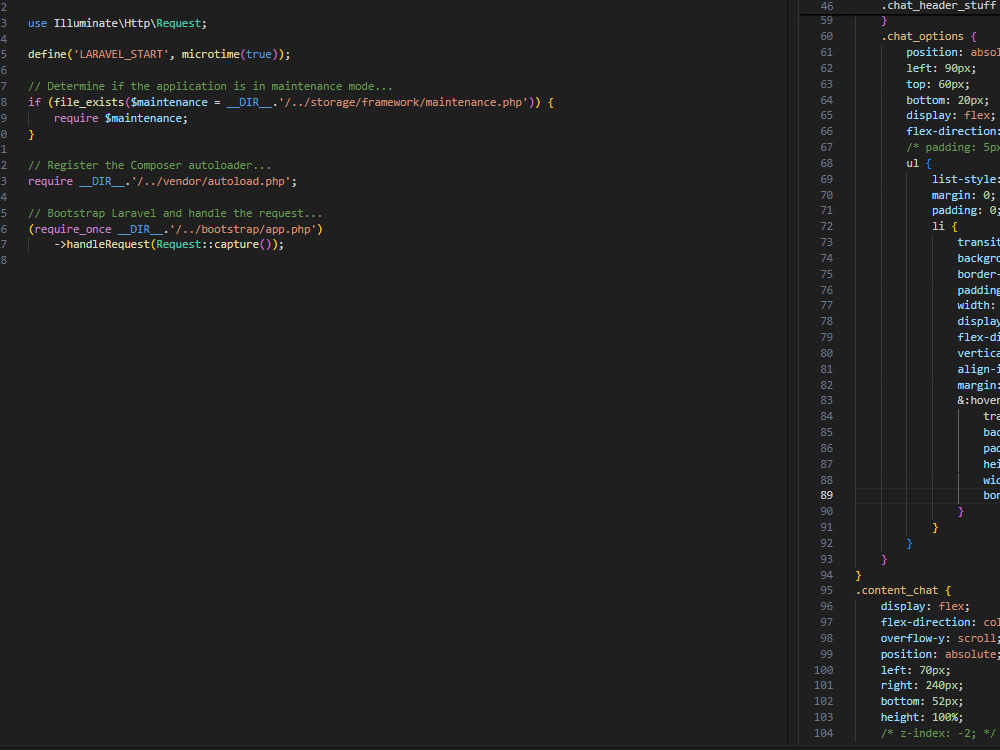Click comment 'Determine if the application is in maintenance mode...'

[x=220, y=86]
